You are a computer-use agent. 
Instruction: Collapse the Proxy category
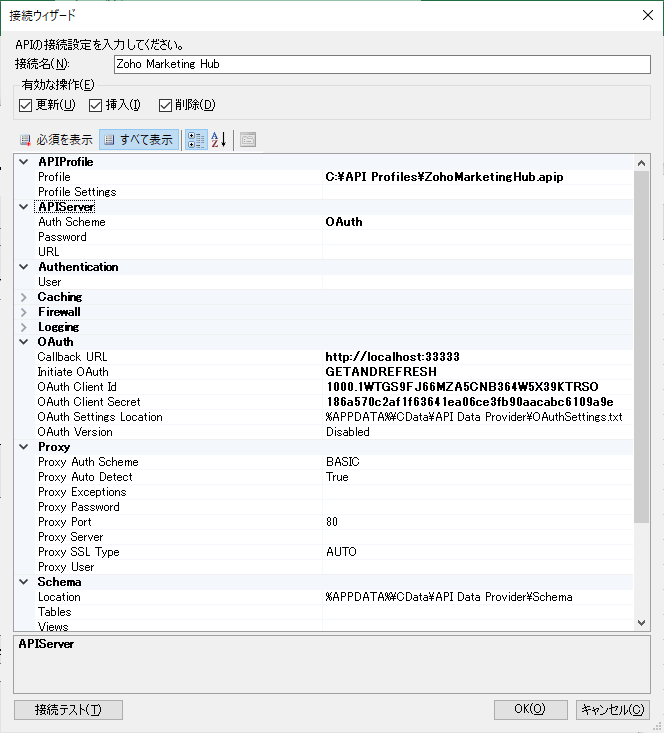(24, 447)
